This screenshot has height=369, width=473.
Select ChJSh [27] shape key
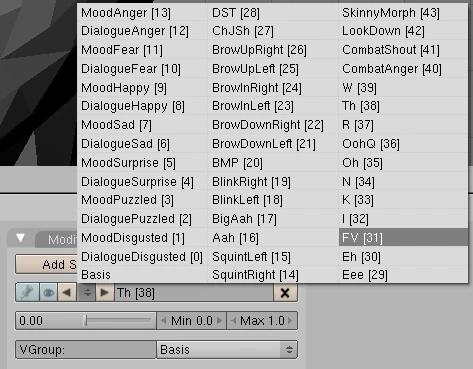coord(273,31)
